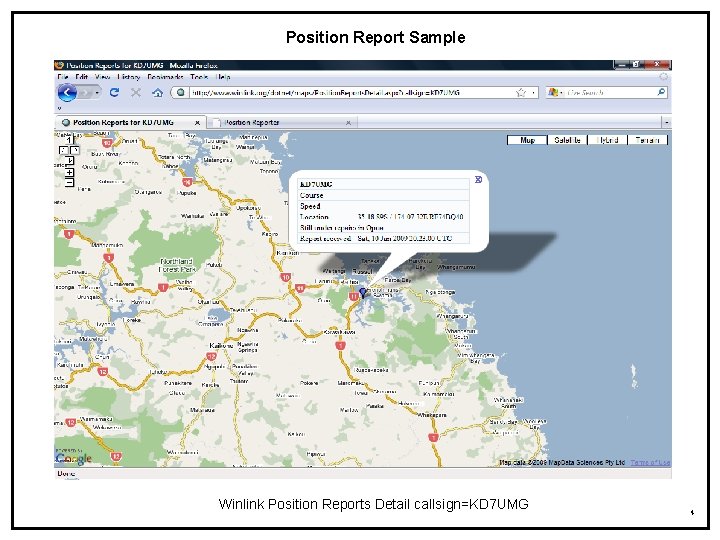Screen dimensions: 720x540
Task: Click the Kaikohe town label
Action: pyautogui.click(x=221, y=345)
